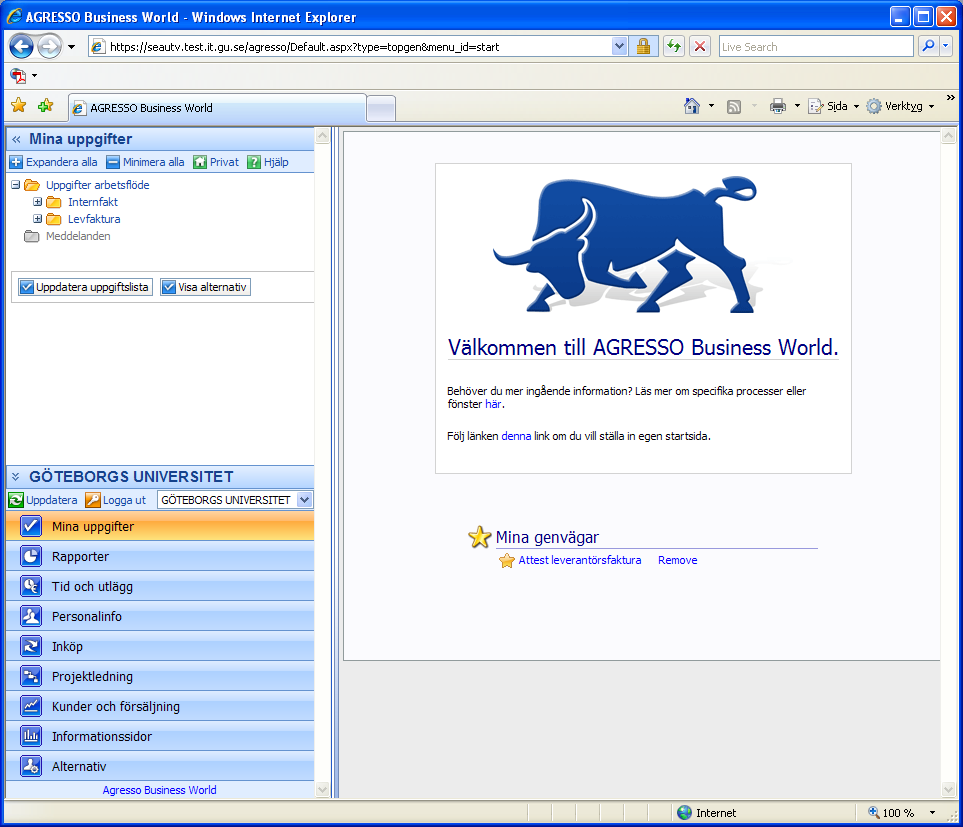This screenshot has width=963, height=827.
Task: Print the page with the printer icon
Action: [x=778, y=106]
